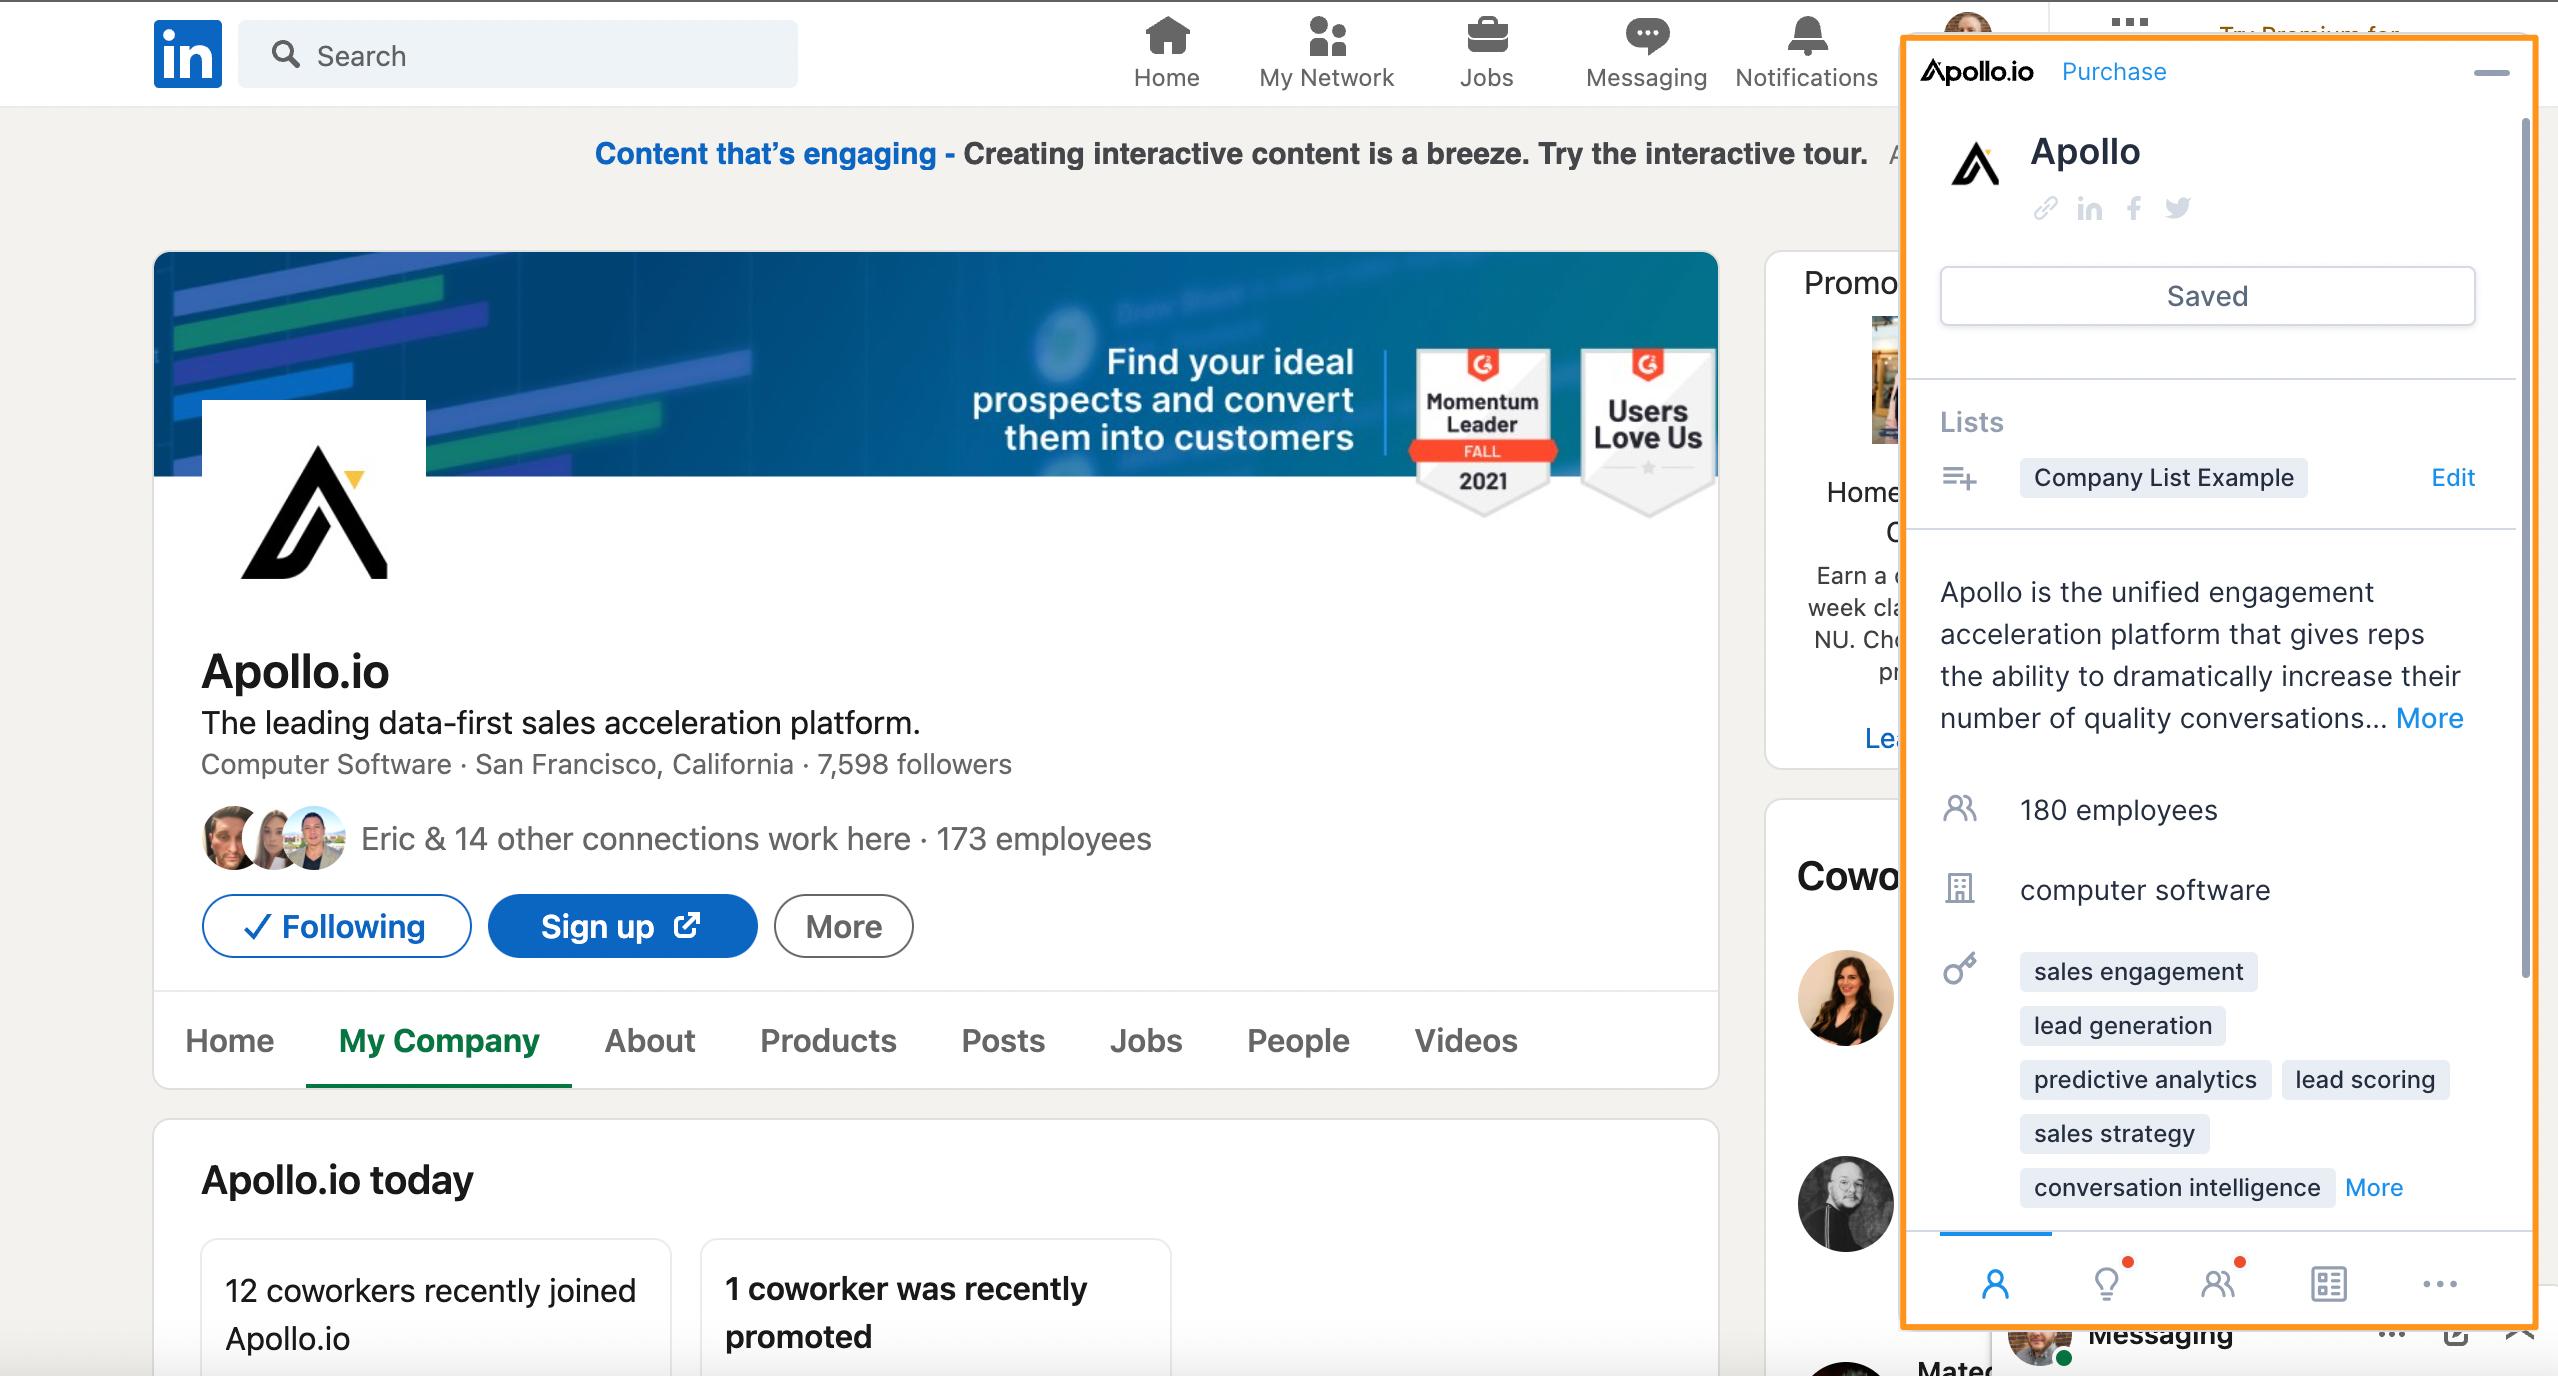
Task: Click Edit next to Company List Example
Action: point(2453,478)
